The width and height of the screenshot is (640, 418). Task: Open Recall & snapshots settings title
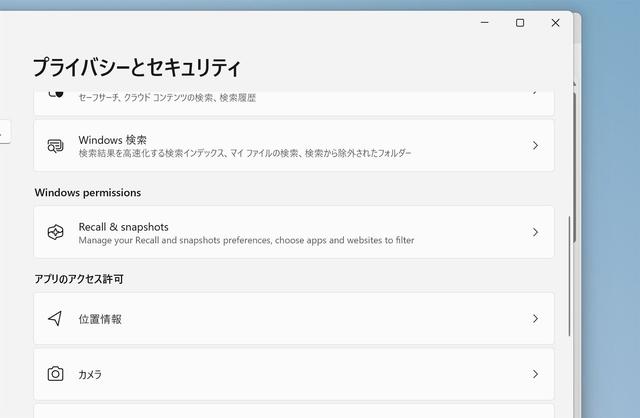point(123,227)
